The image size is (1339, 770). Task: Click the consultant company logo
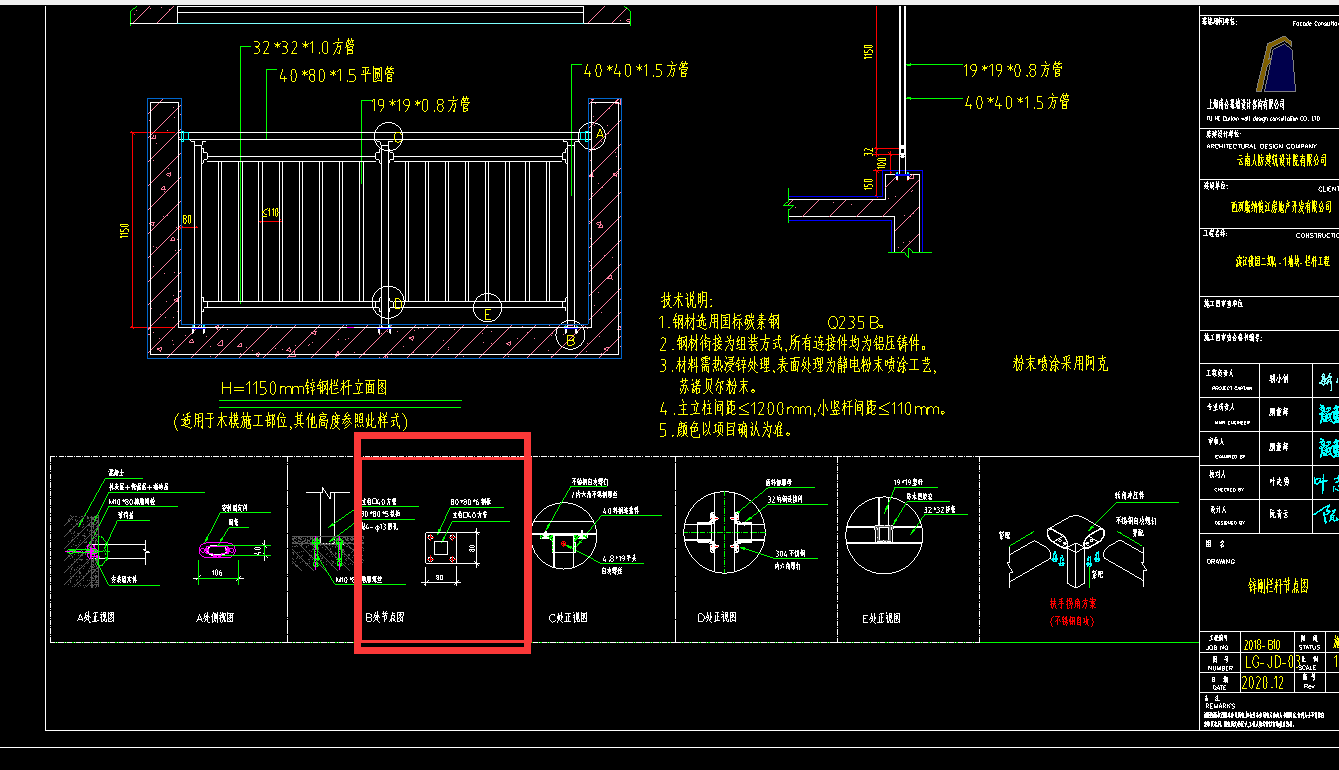click(x=1276, y=65)
